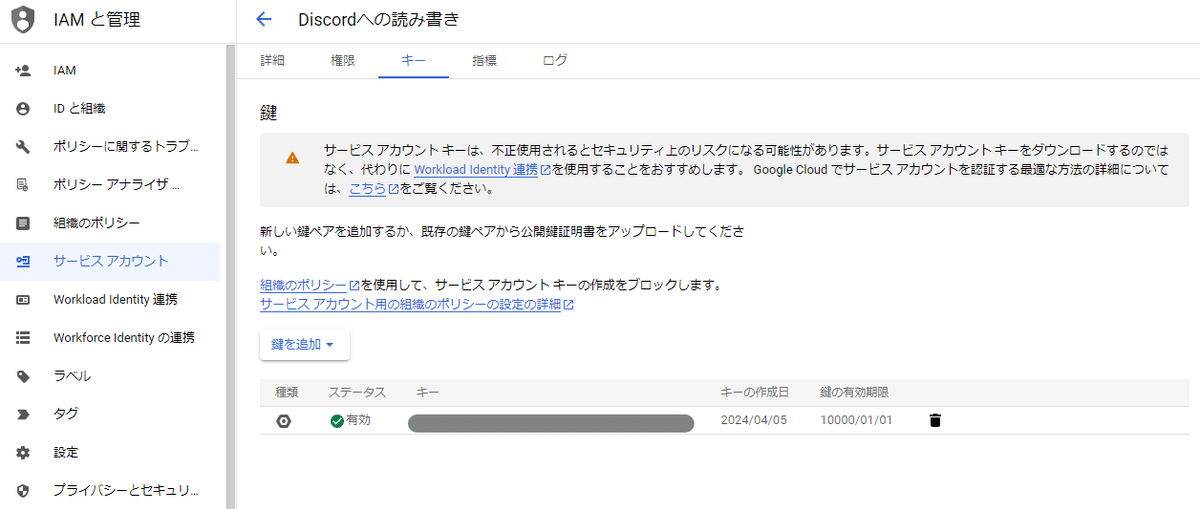This screenshot has height=509, width=1200.
Task: Click the IAM add-person icon in sidebar
Action: coord(23,71)
